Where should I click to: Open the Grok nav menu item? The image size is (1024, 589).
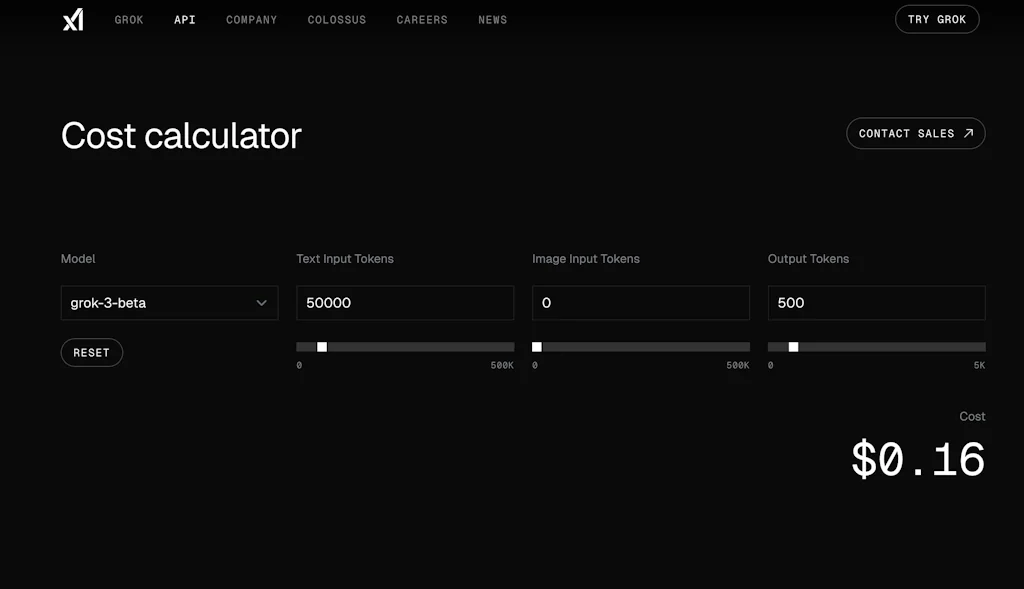(x=129, y=20)
